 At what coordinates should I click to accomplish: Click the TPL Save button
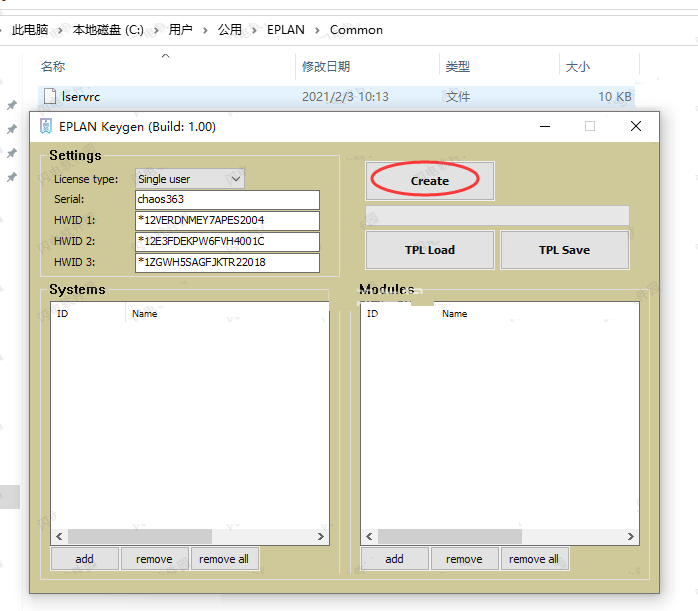(564, 250)
